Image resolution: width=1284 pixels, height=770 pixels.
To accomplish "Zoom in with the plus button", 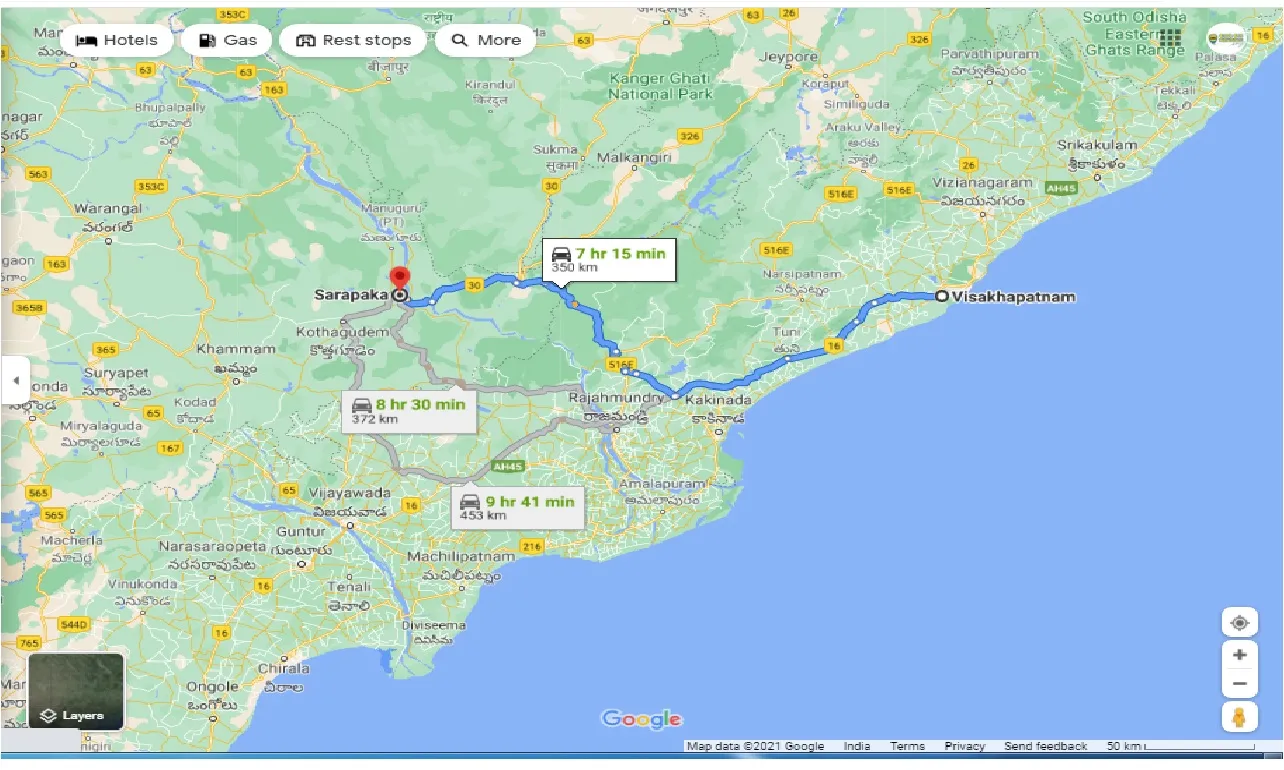I will click(x=1239, y=655).
